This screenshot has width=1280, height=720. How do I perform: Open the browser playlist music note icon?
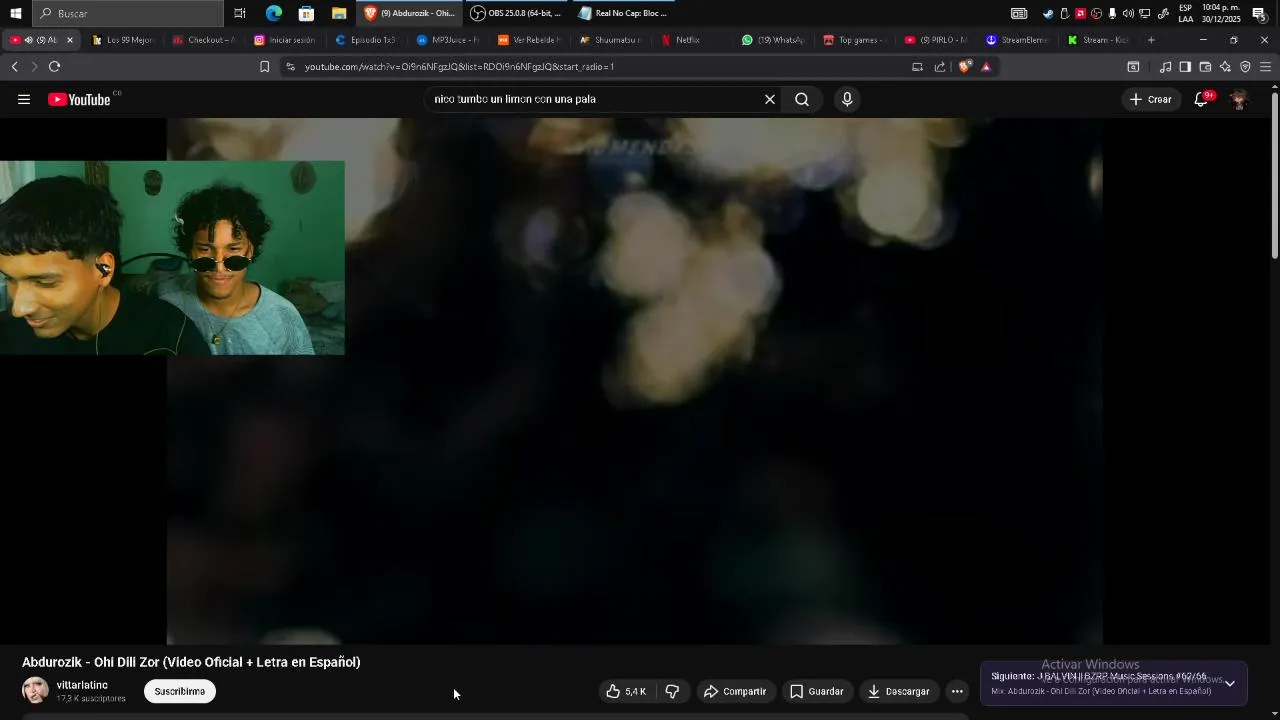coord(1165,67)
